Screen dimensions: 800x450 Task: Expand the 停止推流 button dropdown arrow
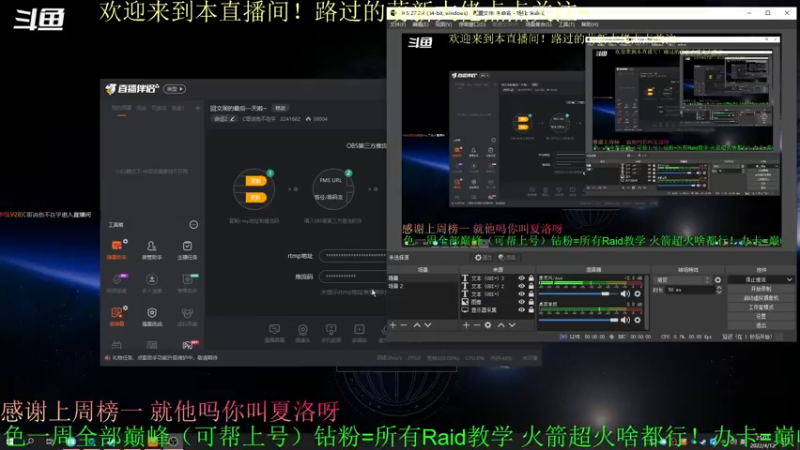click(789, 280)
